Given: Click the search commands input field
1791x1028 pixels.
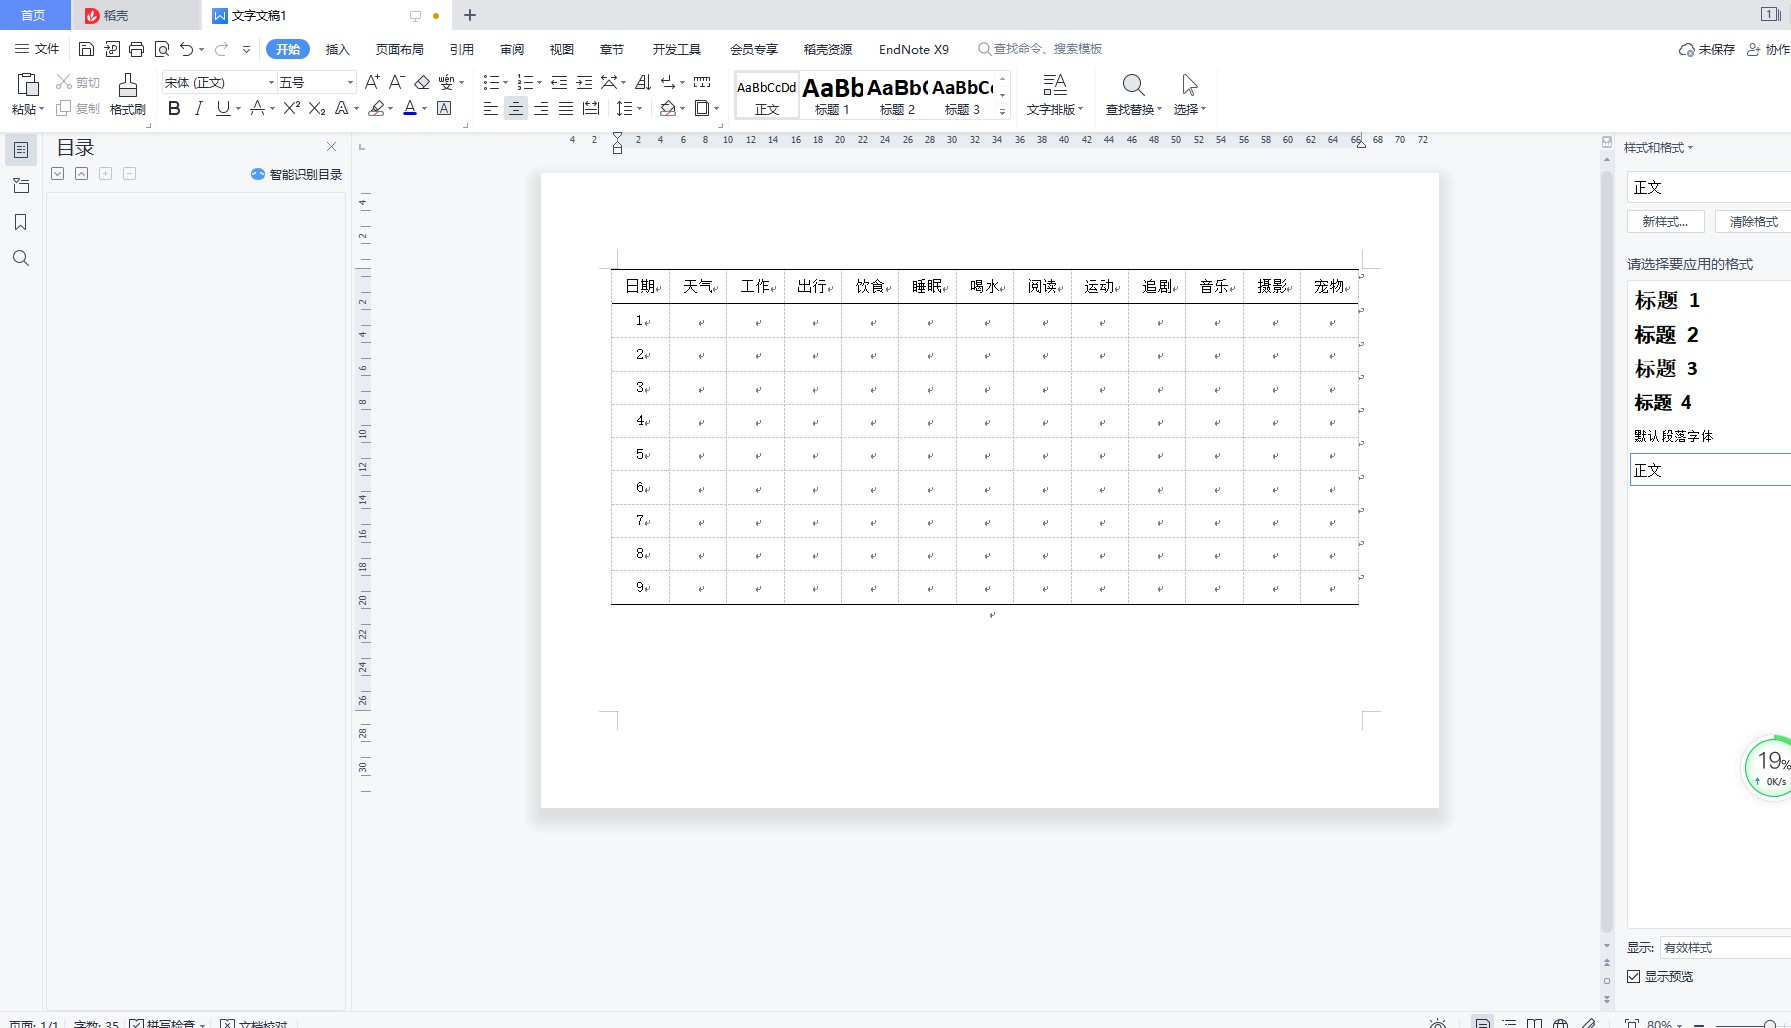Looking at the screenshot, I should 1048,49.
